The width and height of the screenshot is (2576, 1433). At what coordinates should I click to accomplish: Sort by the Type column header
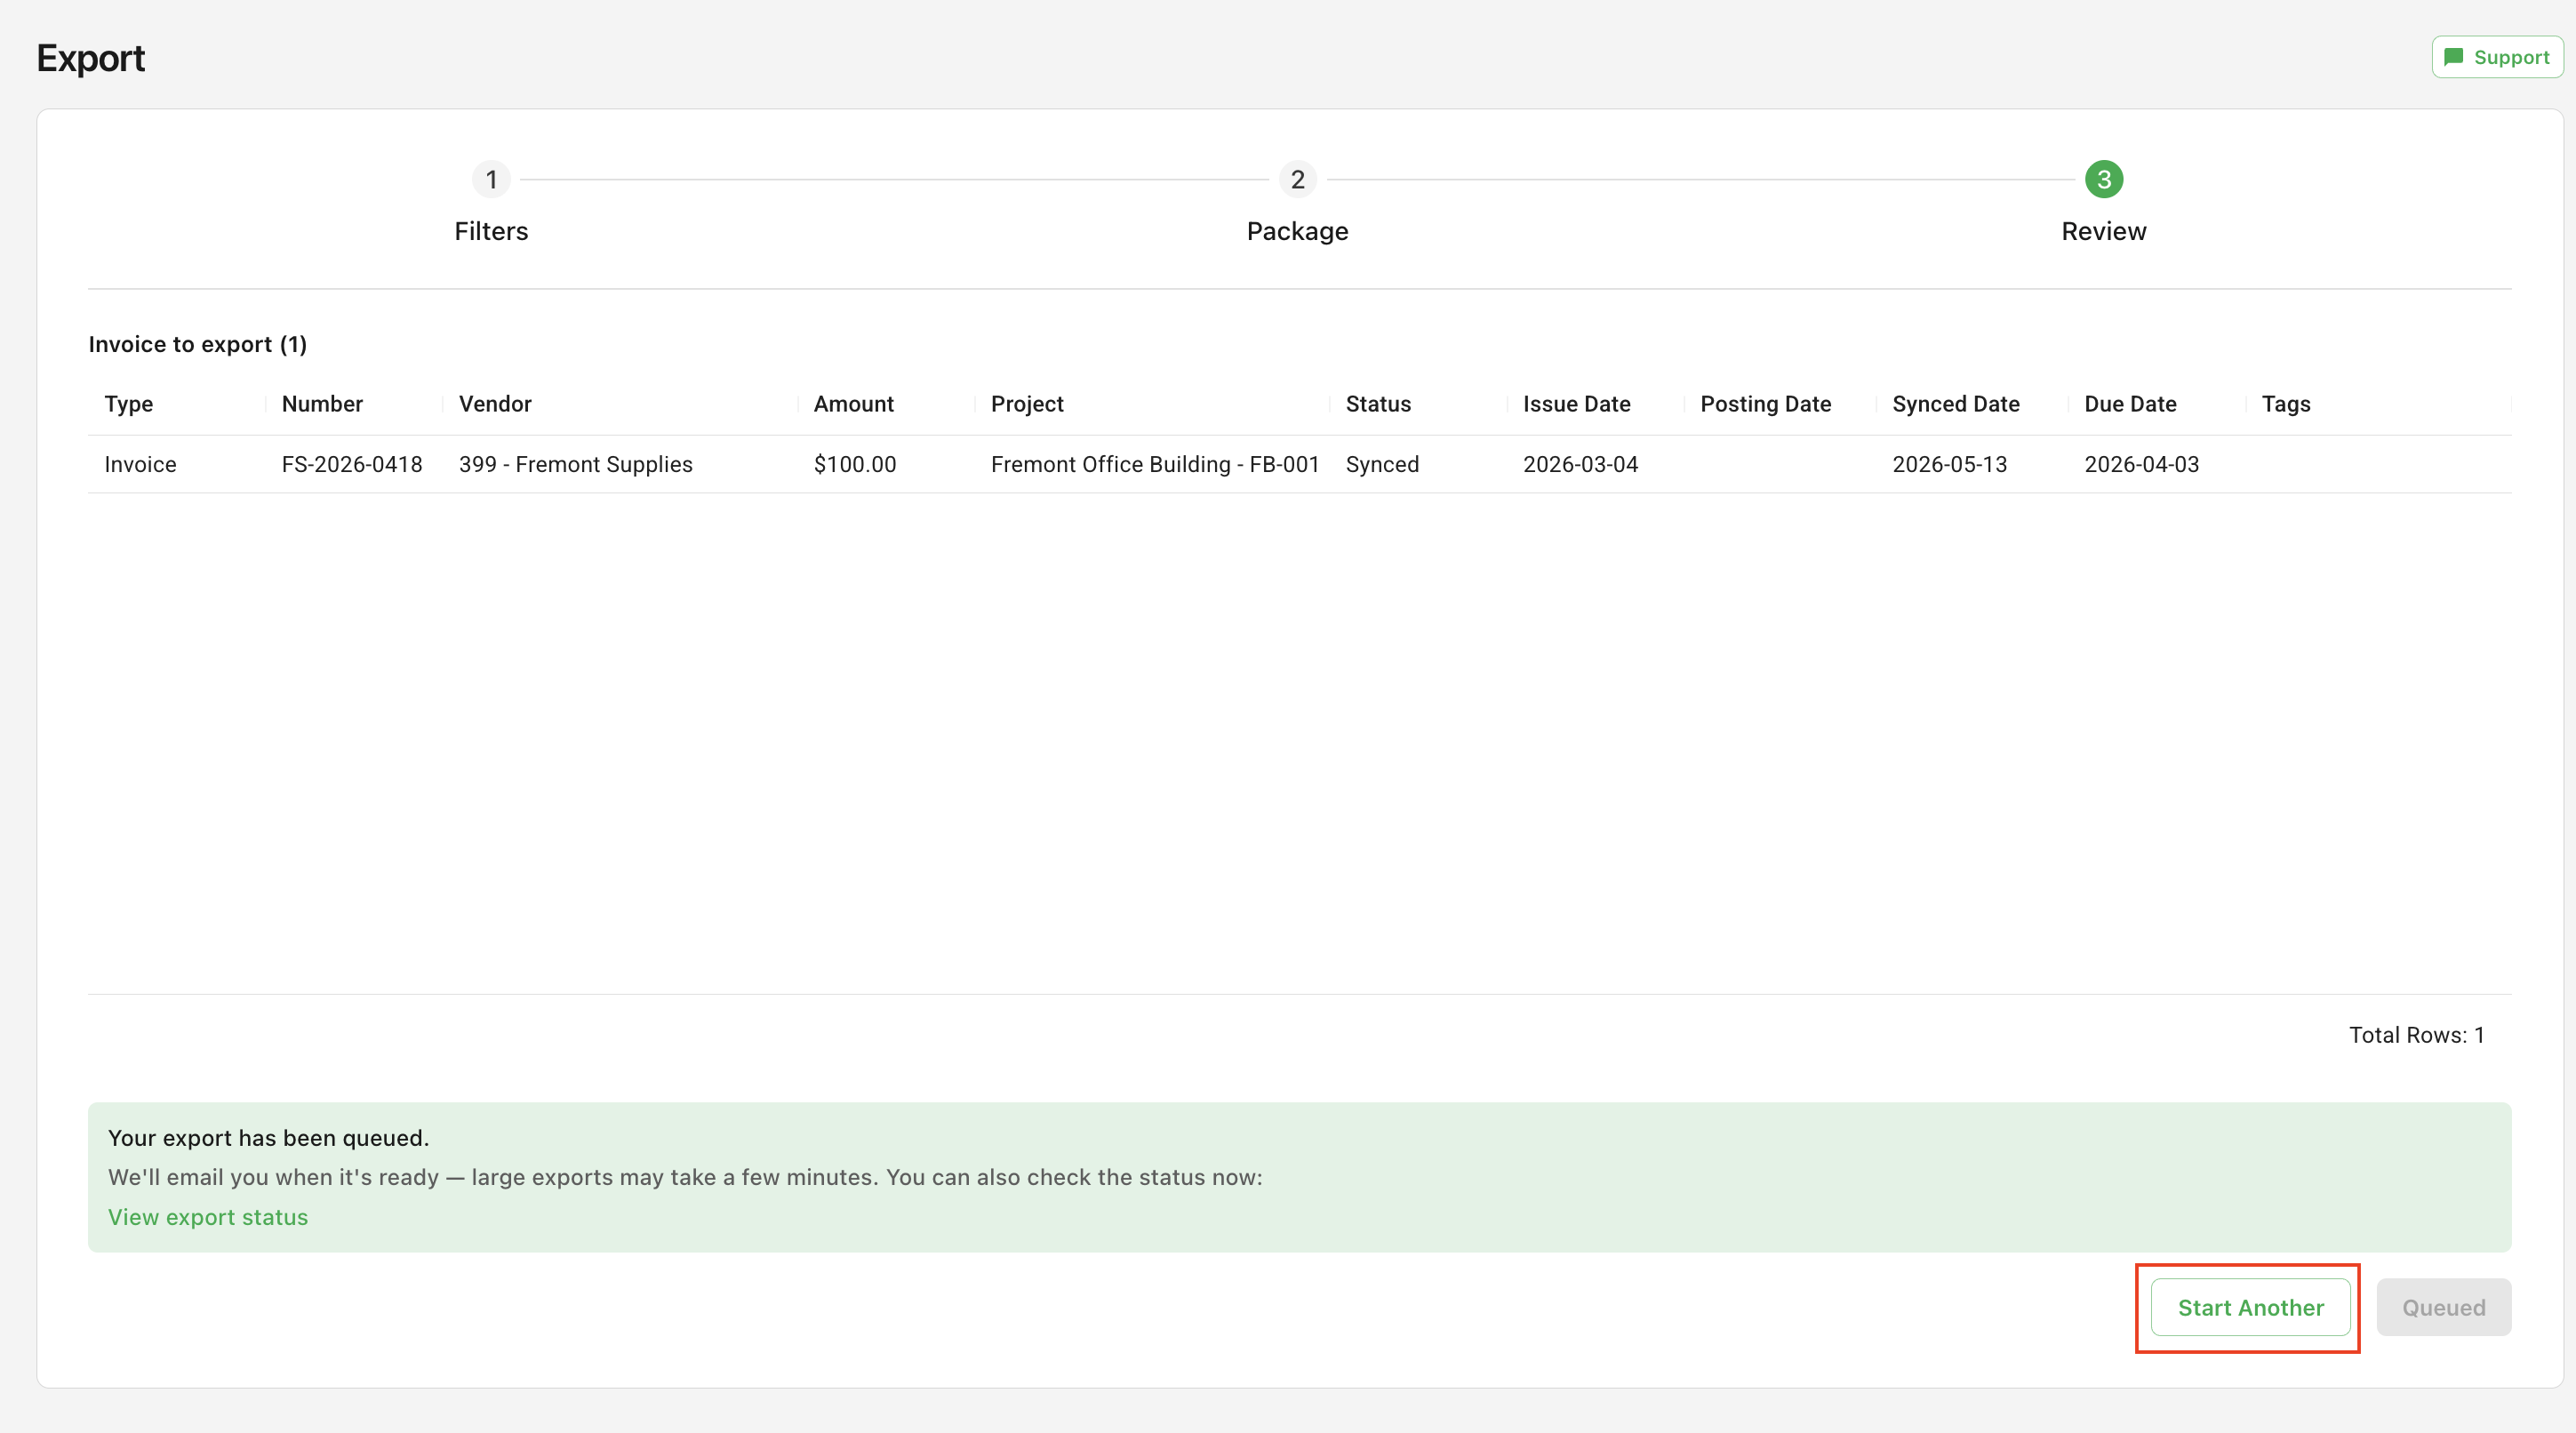(129, 404)
